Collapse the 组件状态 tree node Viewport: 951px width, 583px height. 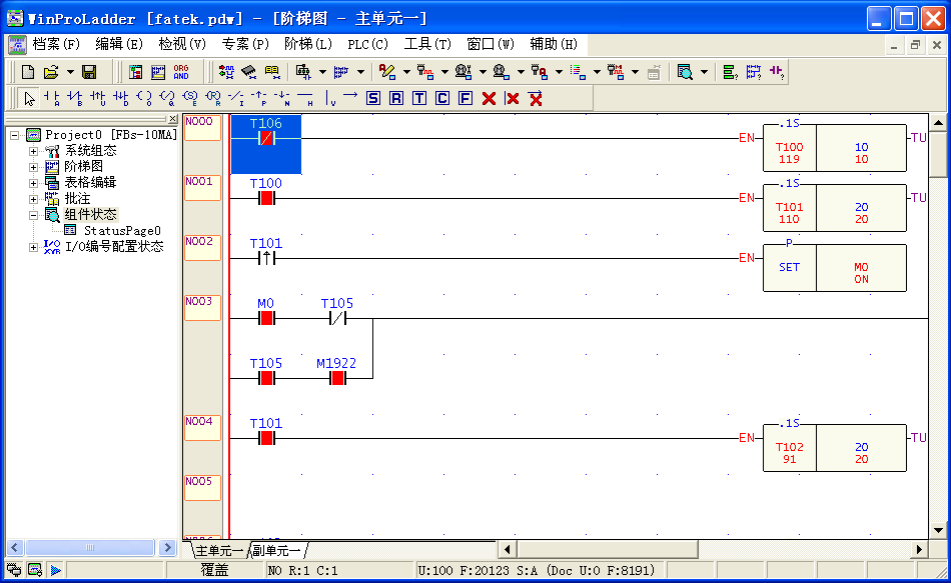pyautogui.click(x=33, y=215)
